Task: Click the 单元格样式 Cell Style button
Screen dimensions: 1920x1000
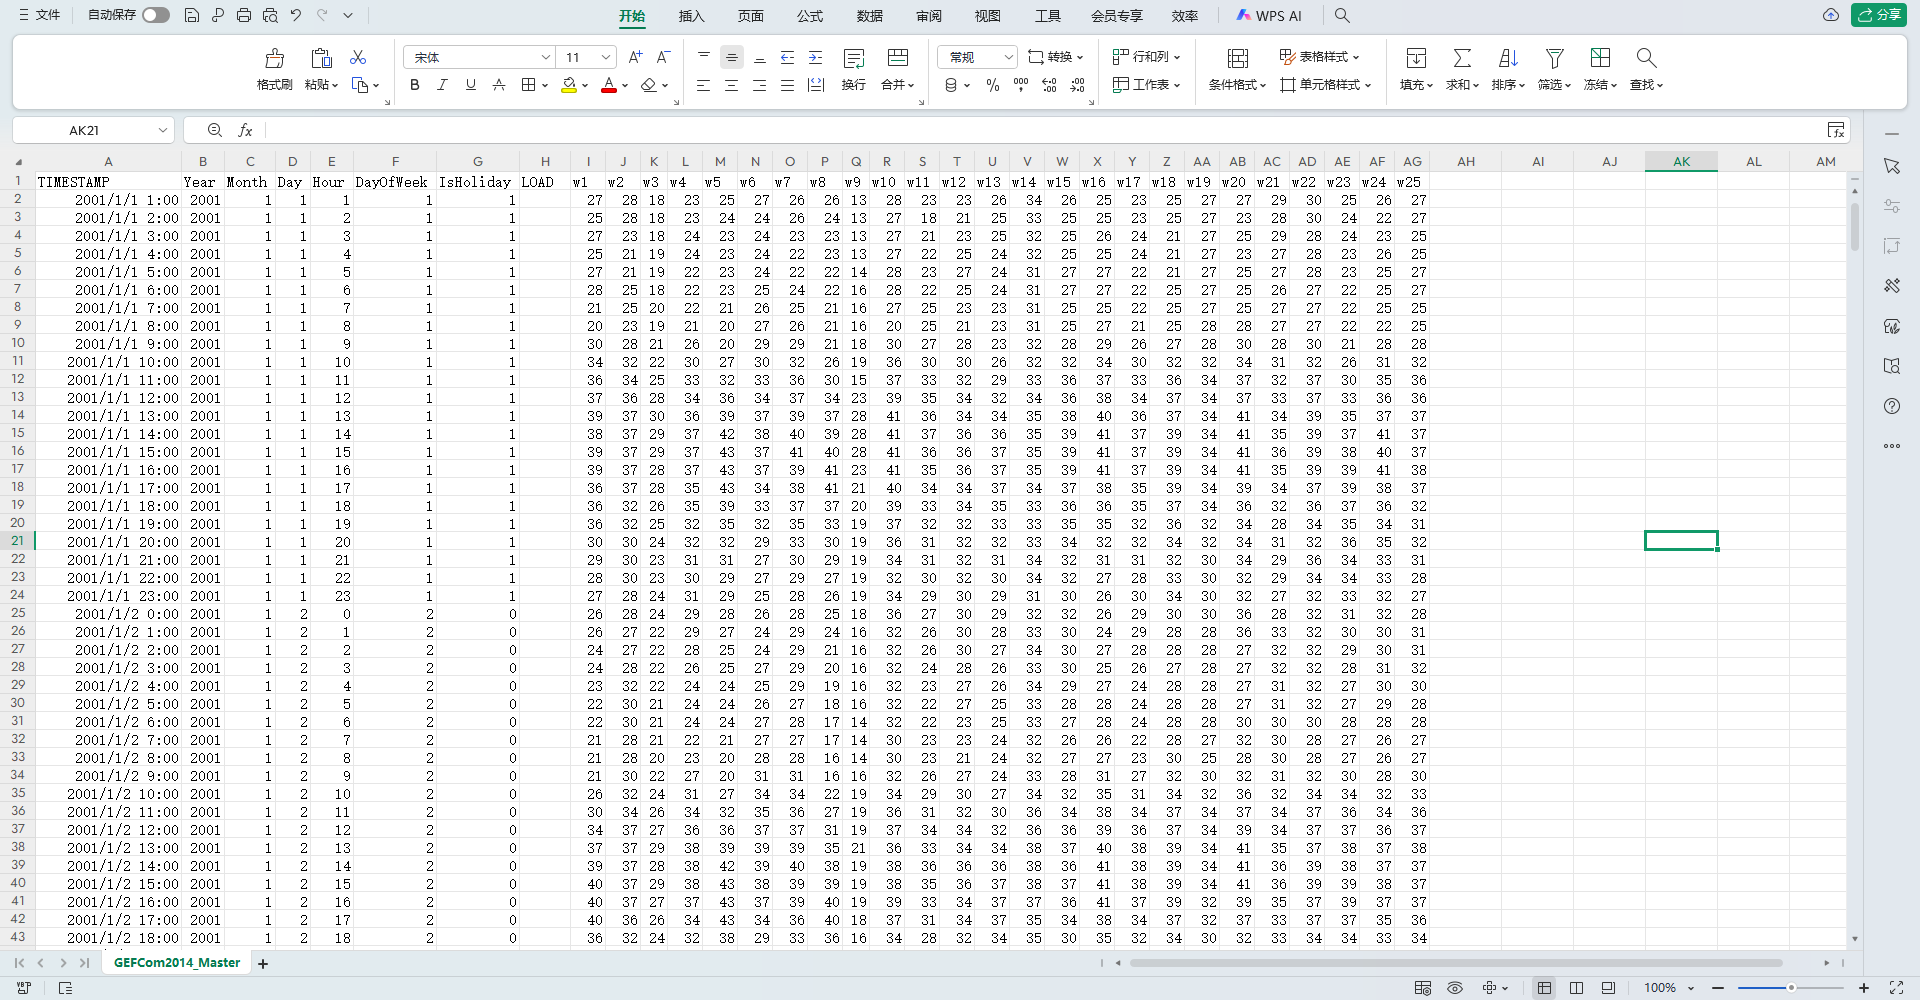Action: point(1326,85)
